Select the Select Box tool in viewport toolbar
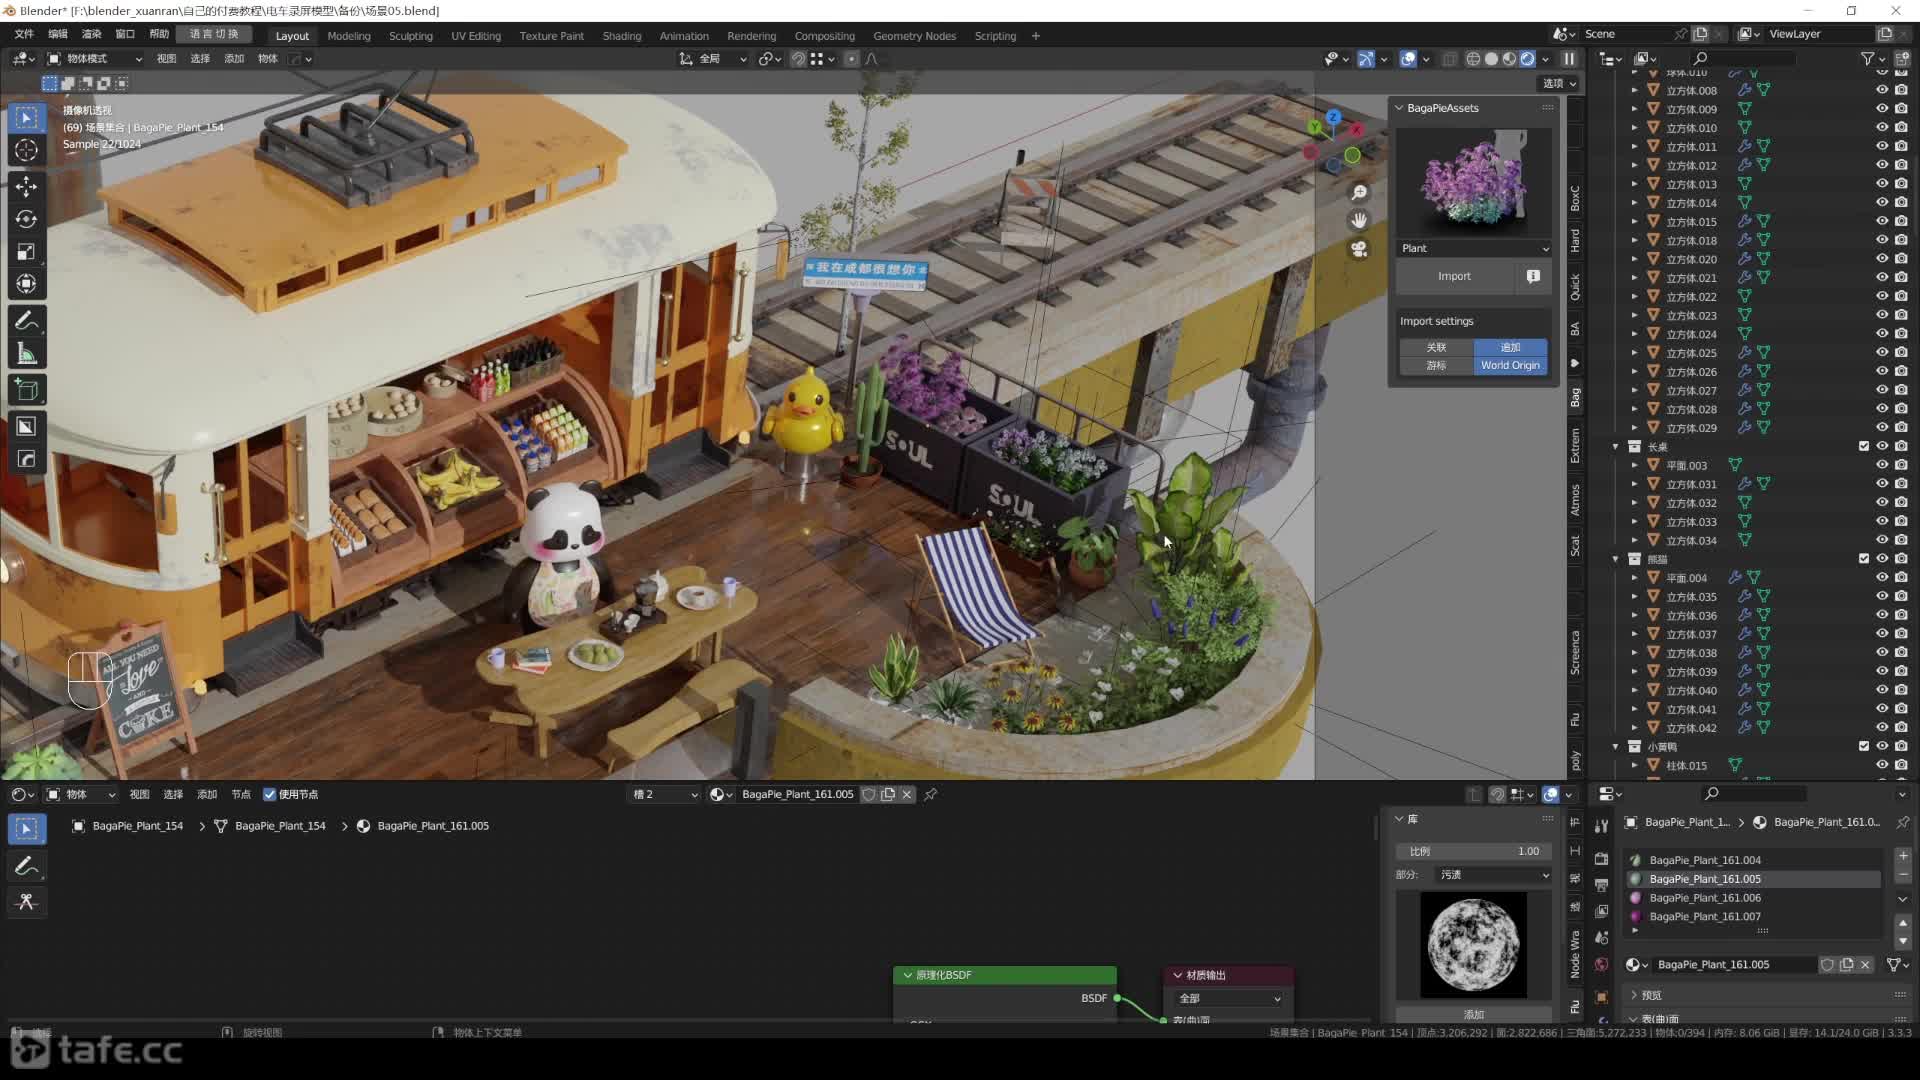Viewport: 1920px width, 1080px height. 27,118
